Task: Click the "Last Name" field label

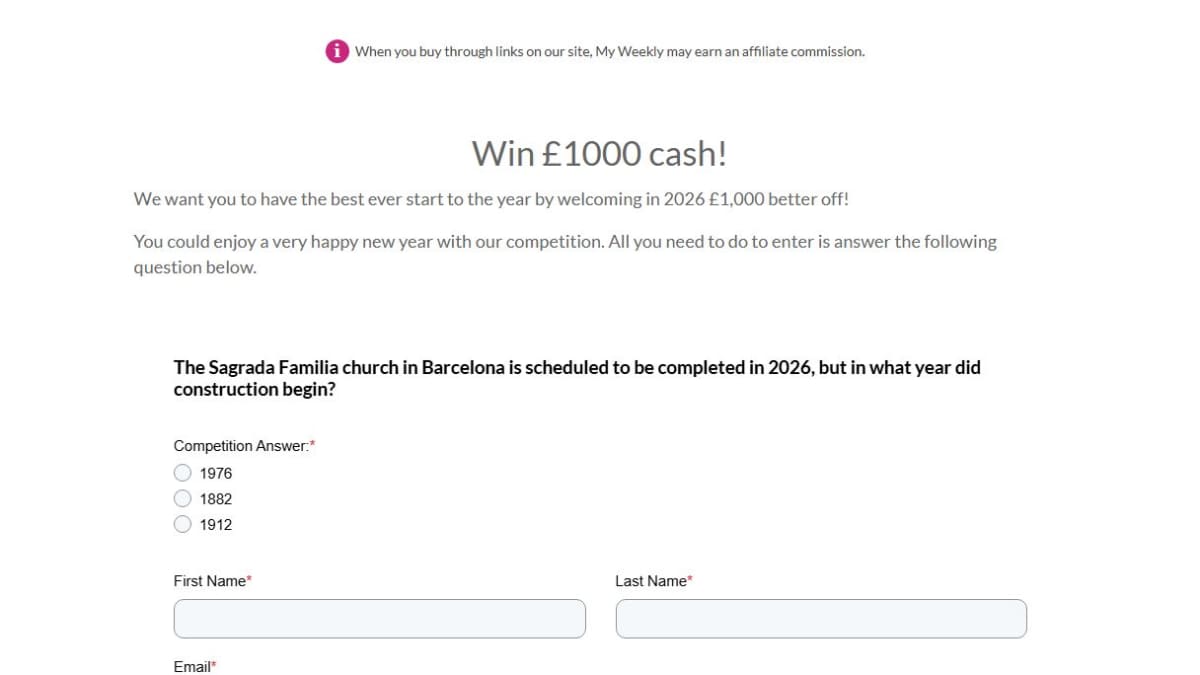Action: (x=651, y=581)
